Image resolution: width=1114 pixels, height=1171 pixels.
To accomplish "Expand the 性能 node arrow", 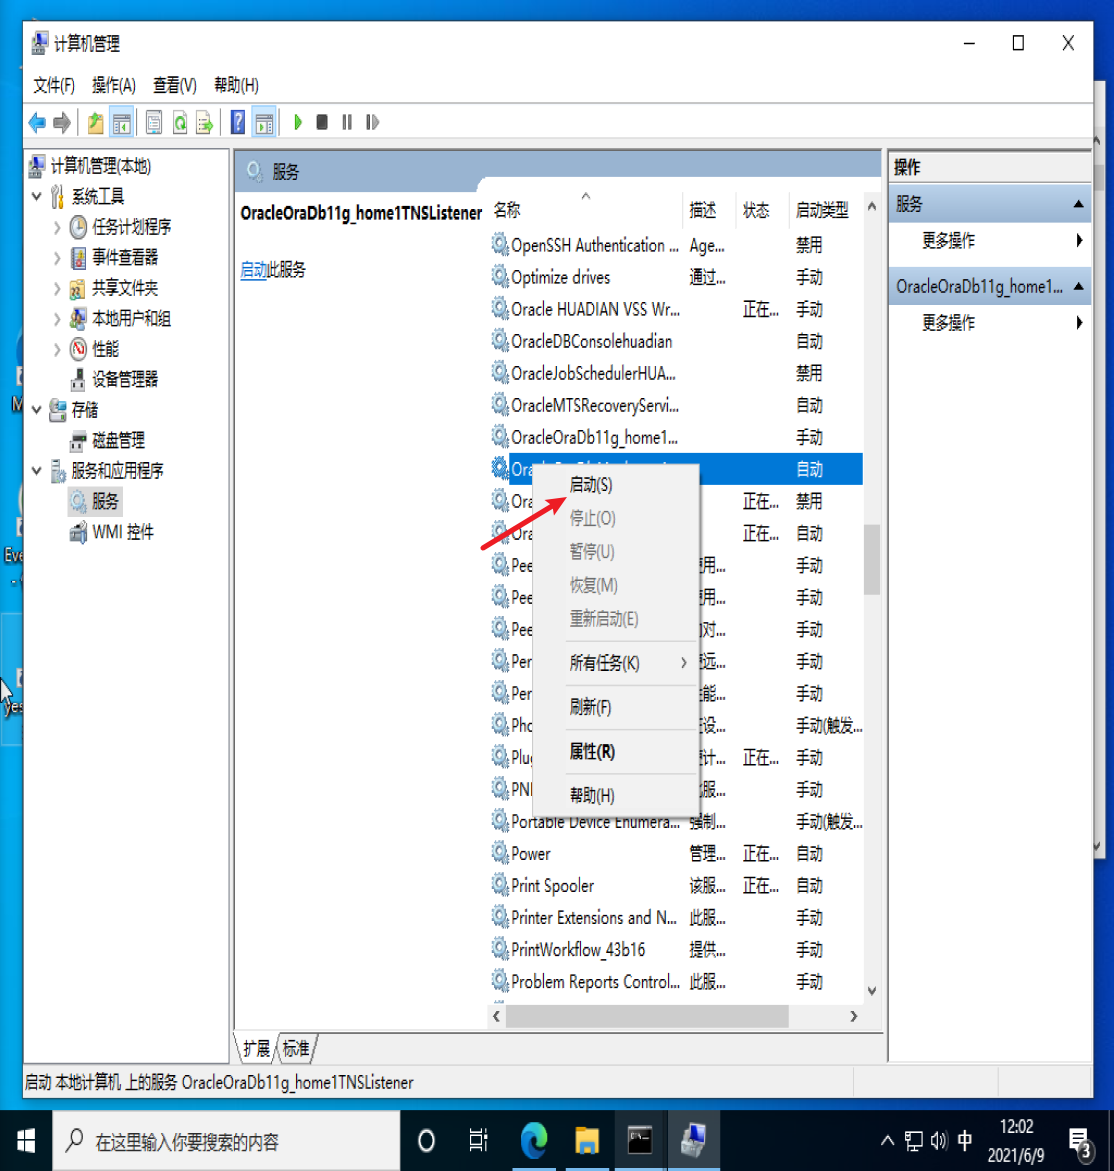I will (57, 350).
